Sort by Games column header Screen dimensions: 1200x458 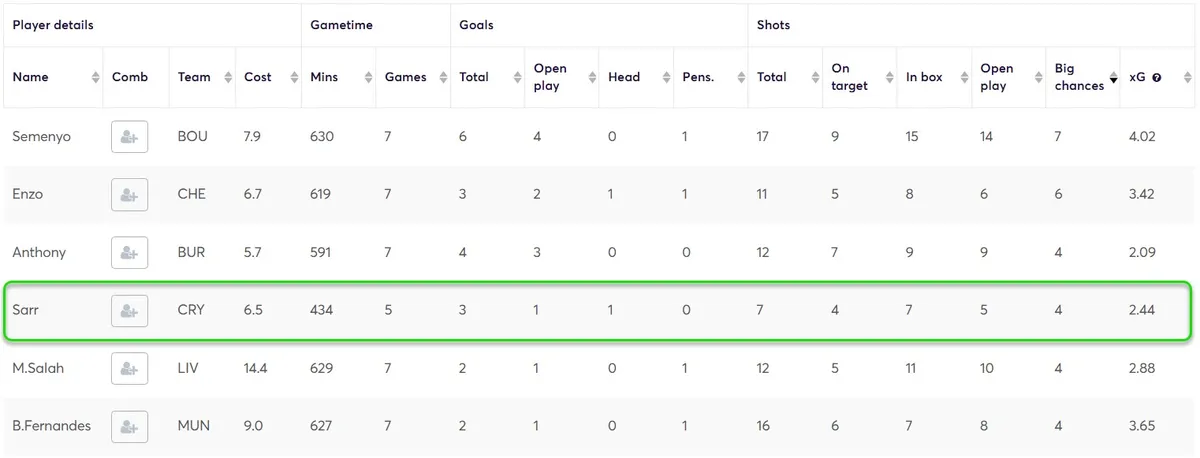405,77
